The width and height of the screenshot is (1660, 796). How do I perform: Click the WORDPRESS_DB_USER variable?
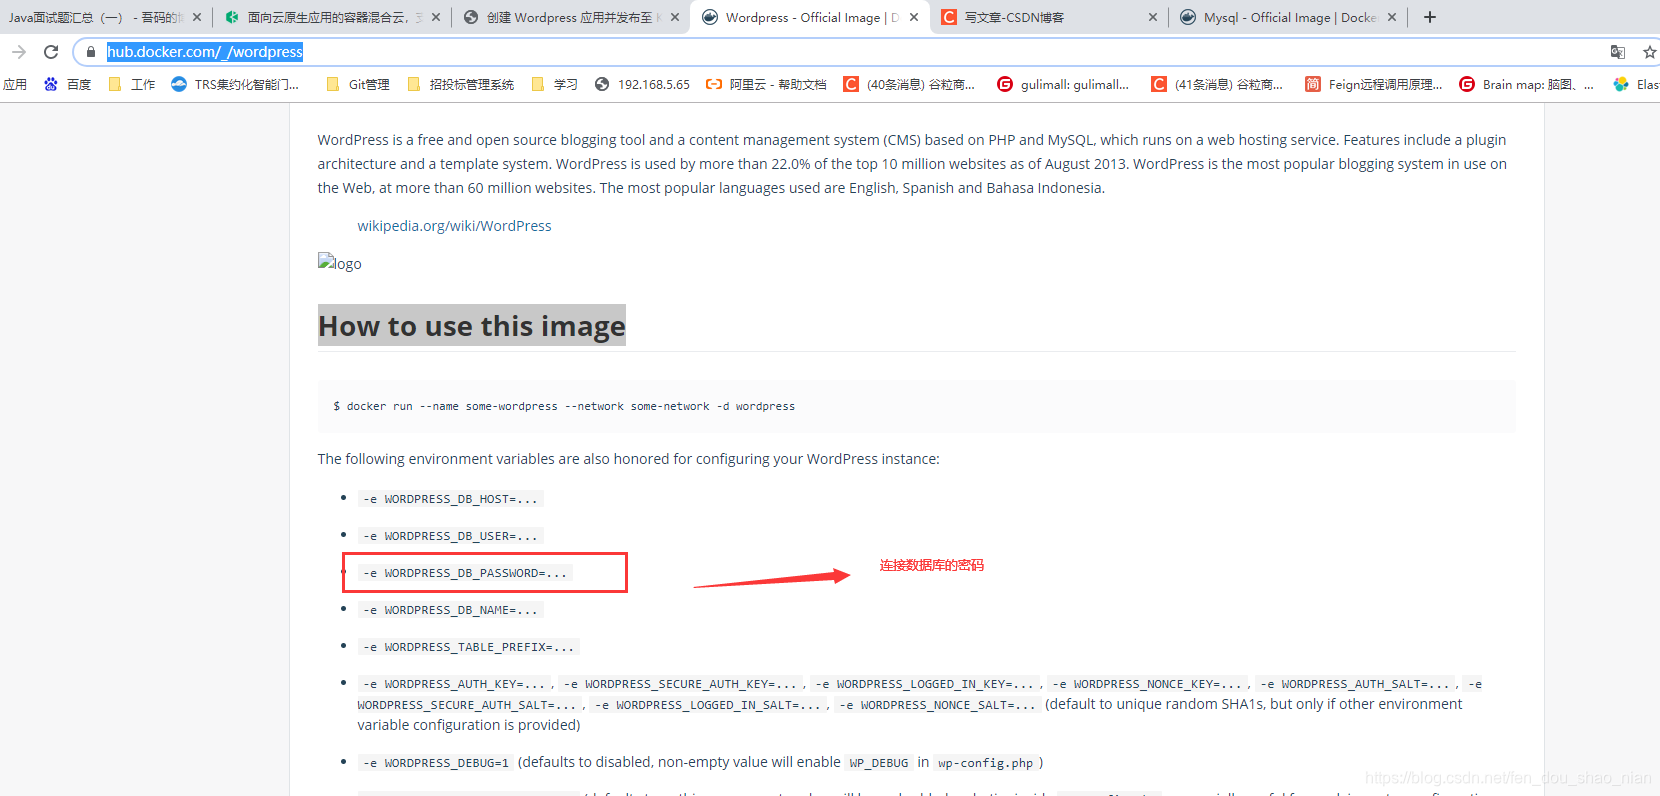point(451,536)
